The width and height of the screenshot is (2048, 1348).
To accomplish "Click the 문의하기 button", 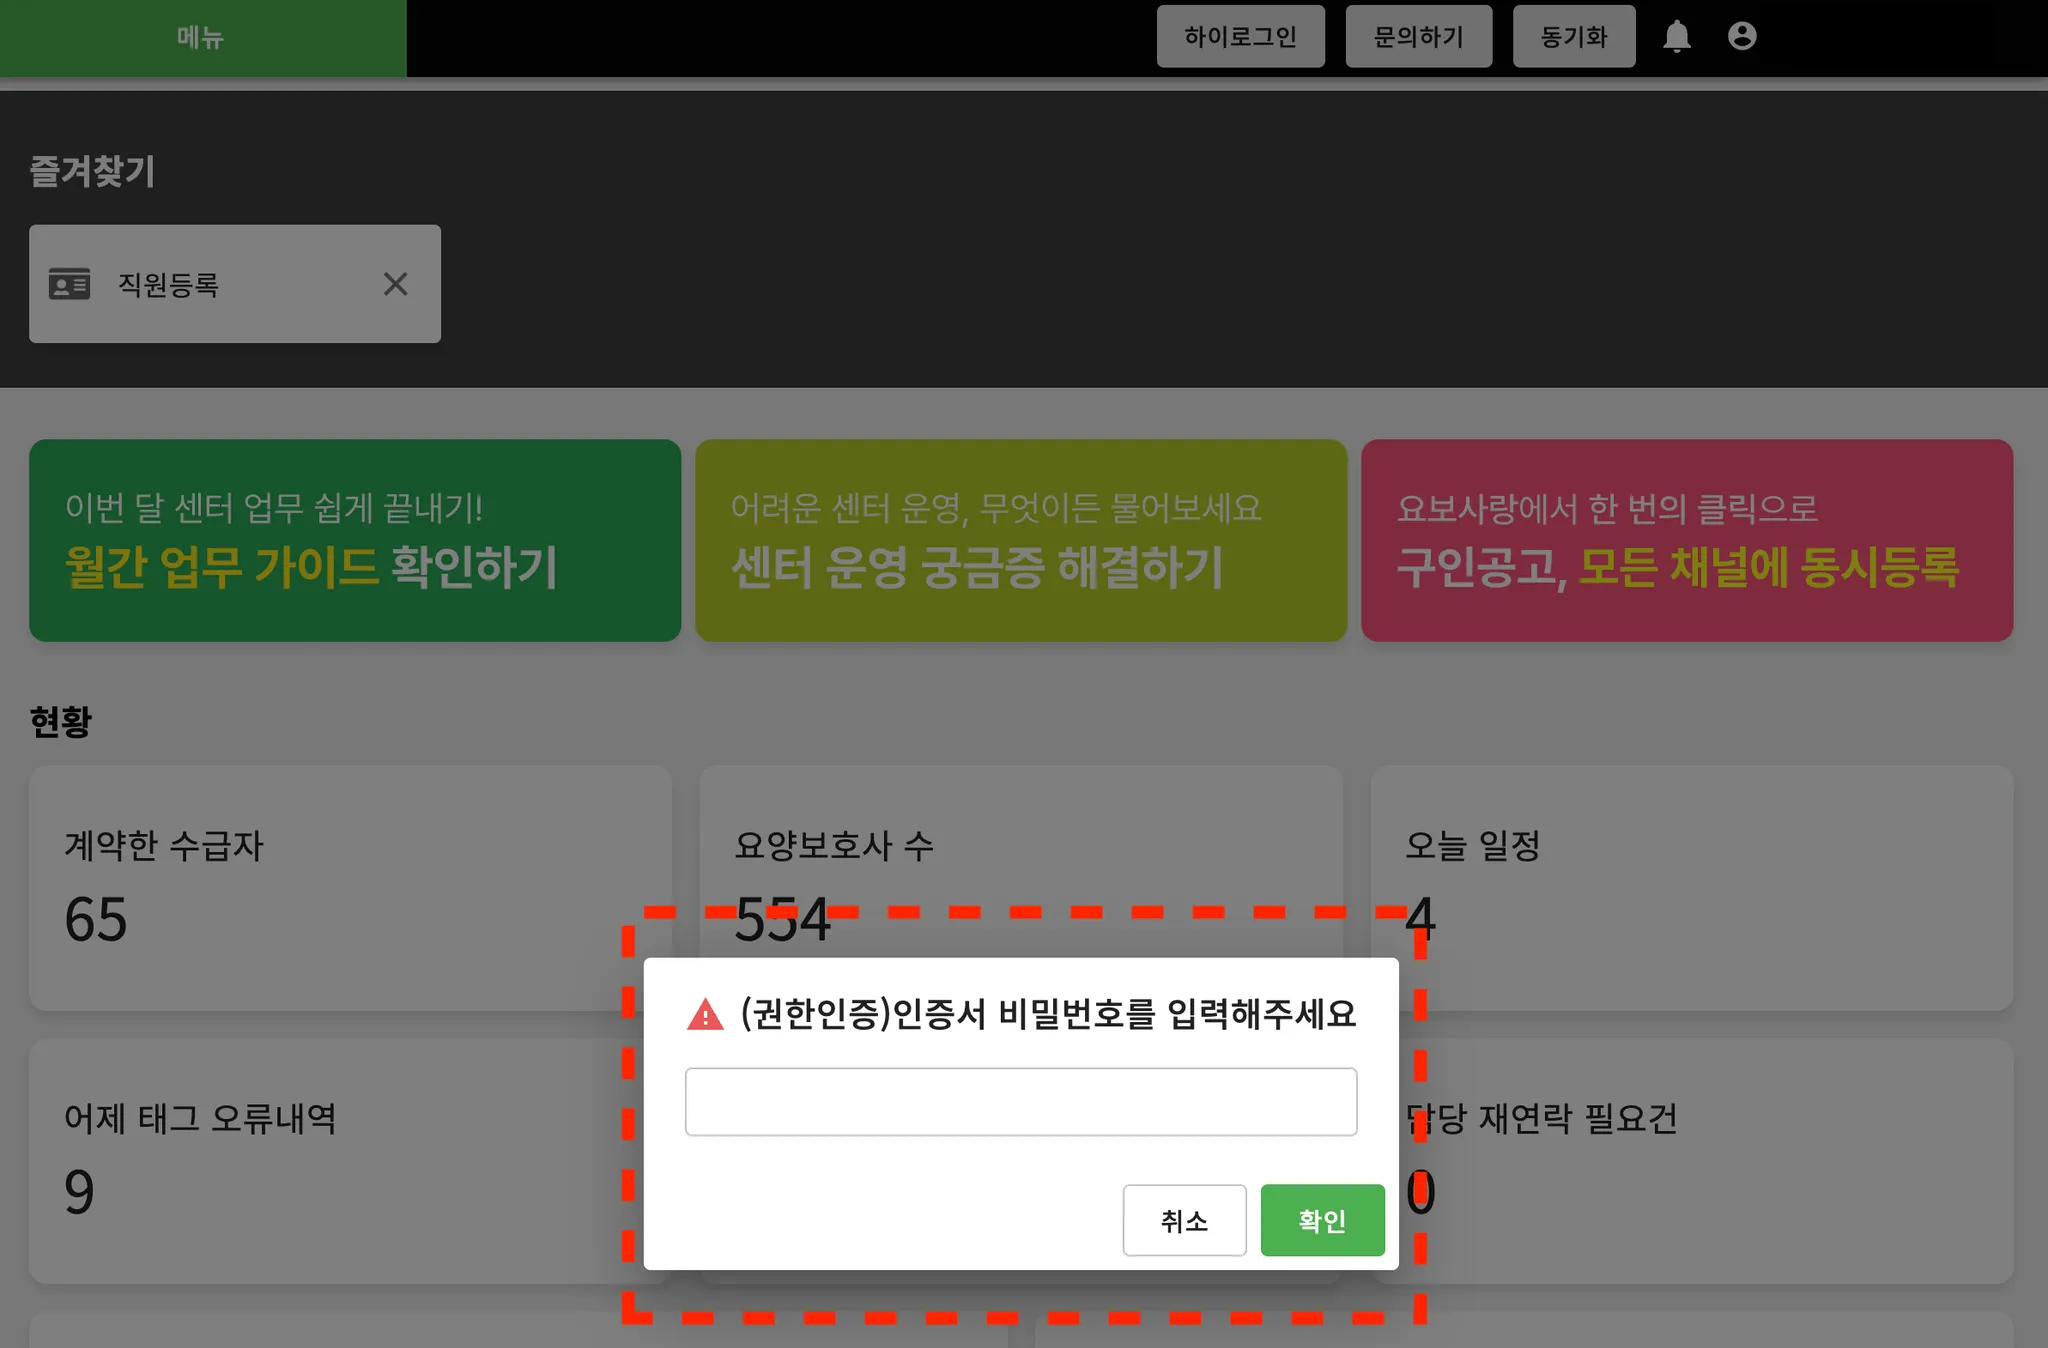I will pyautogui.click(x=1418, y=37).
